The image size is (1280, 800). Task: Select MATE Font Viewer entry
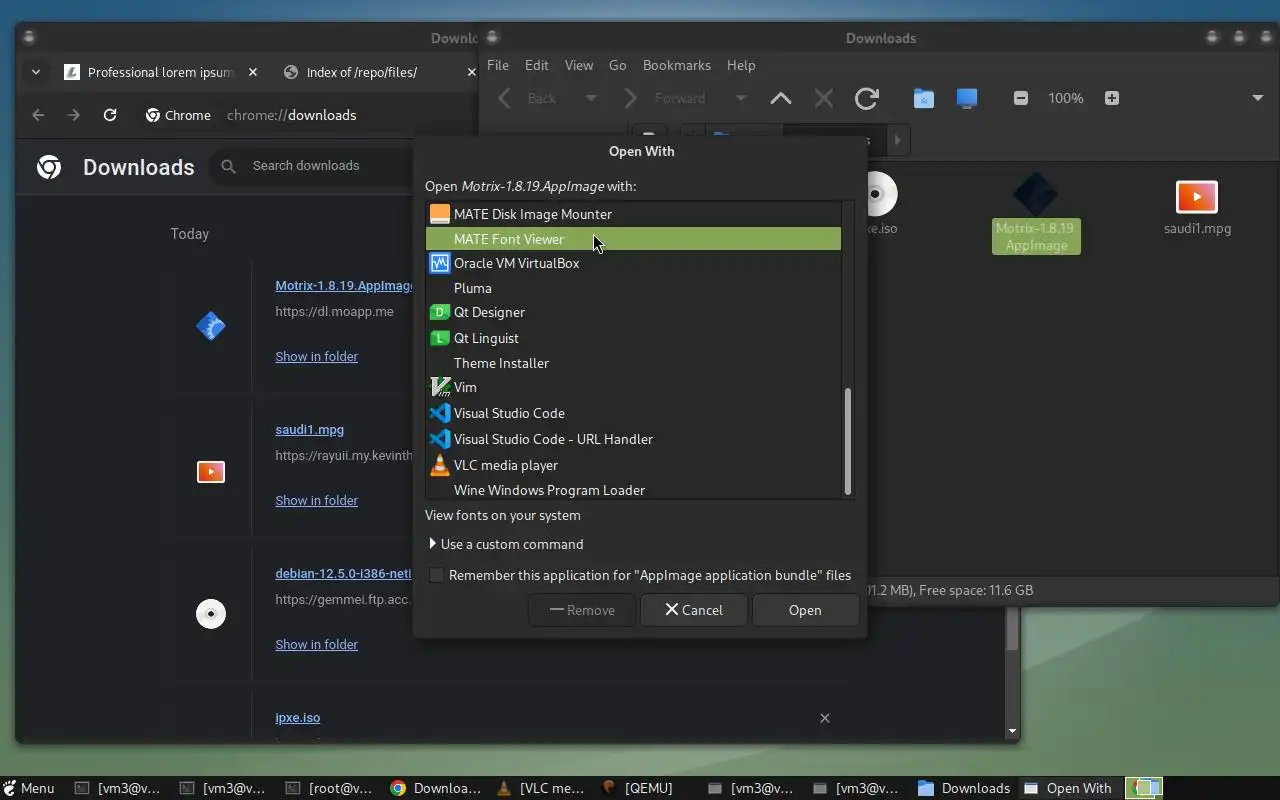click(x=633, y=239)
